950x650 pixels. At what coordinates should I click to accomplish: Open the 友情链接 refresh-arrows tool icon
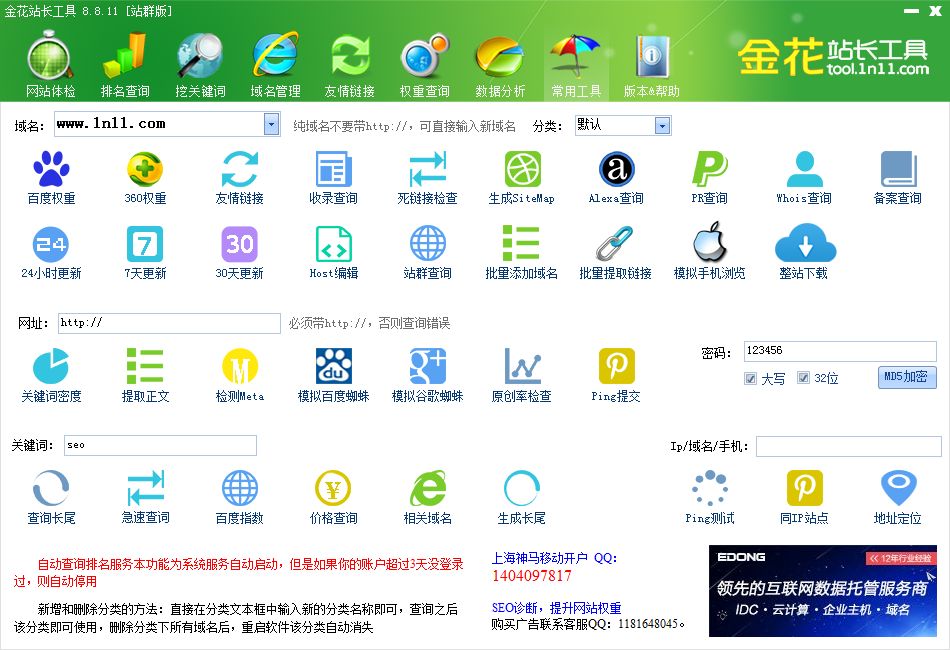tap(239, 170)
